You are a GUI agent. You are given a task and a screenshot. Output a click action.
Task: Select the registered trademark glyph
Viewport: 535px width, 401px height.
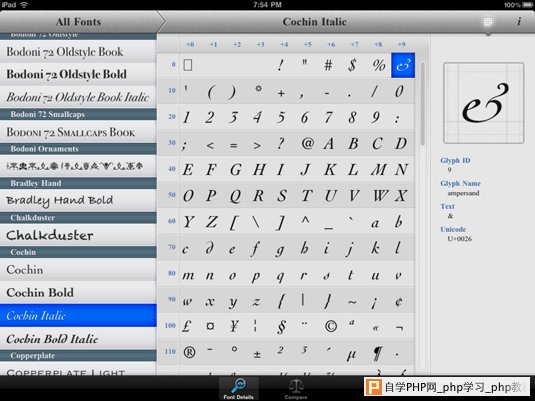tap(189, 352)
